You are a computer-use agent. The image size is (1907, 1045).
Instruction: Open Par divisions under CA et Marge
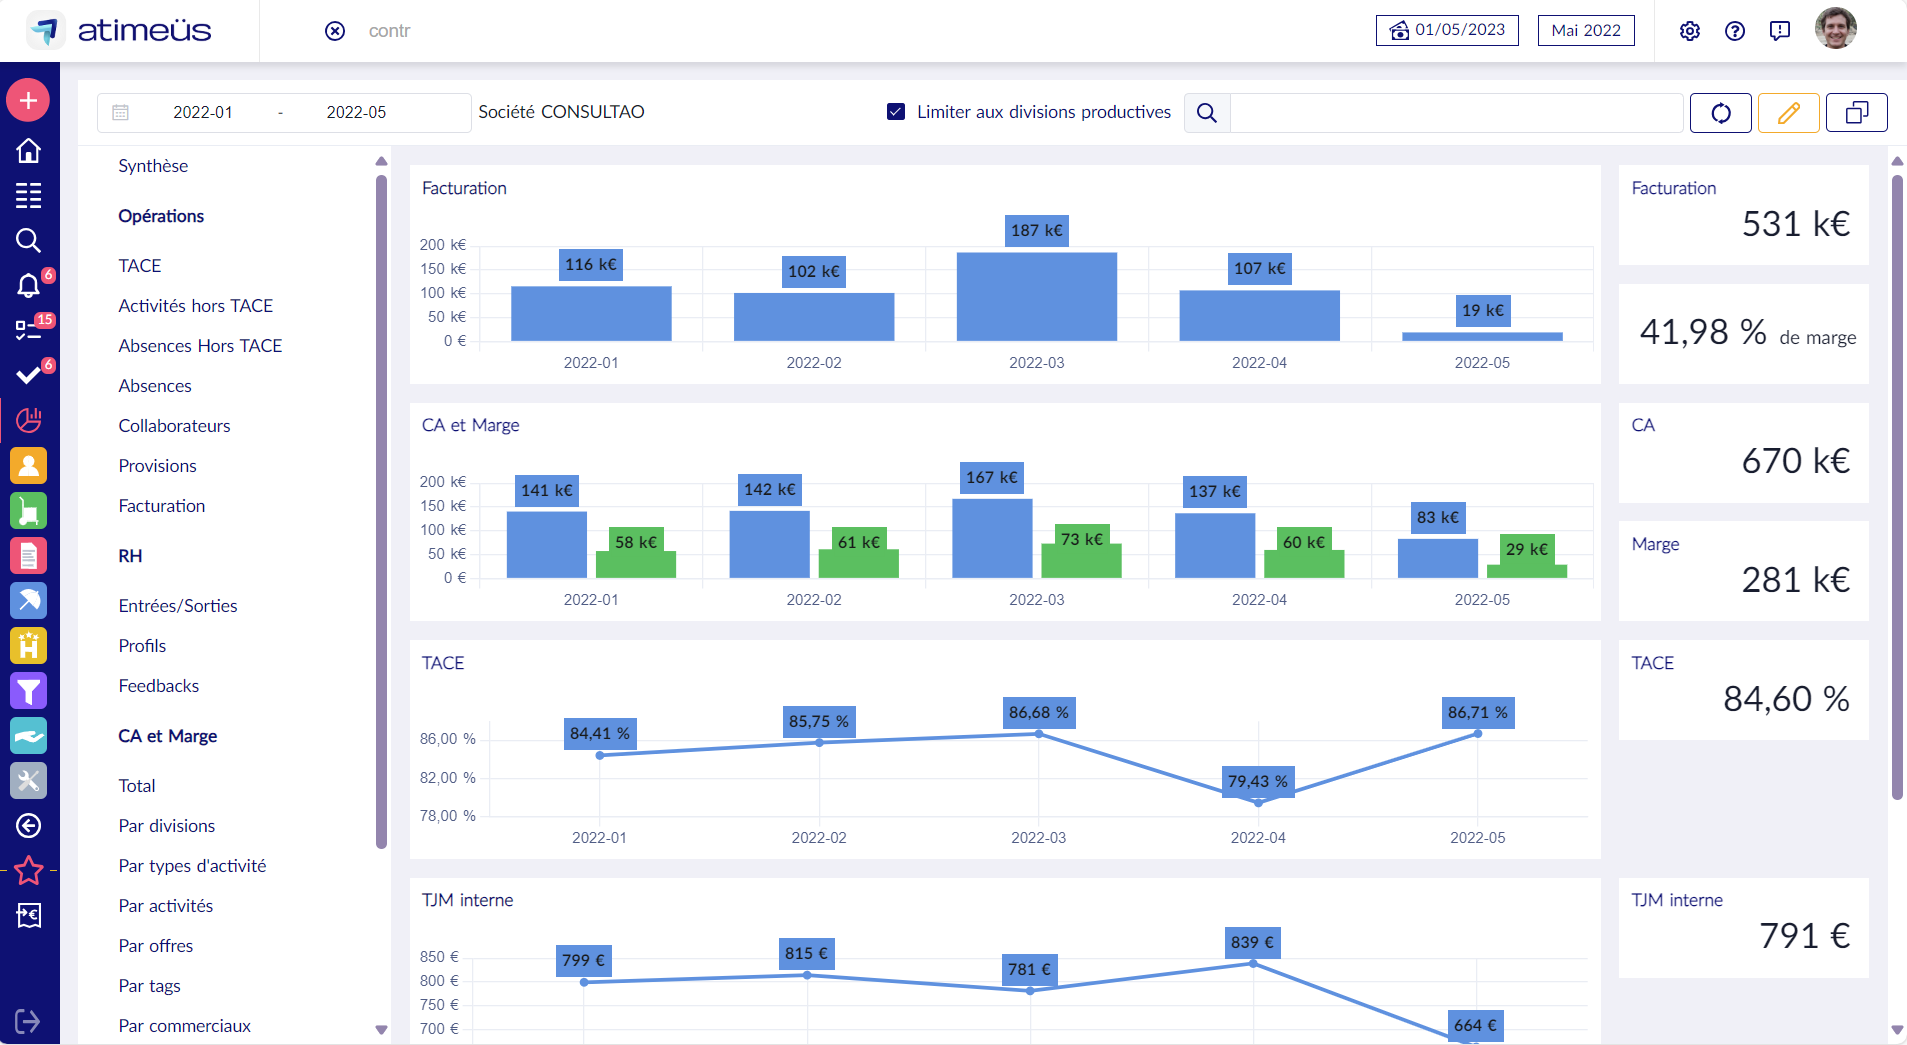[167, 826]
